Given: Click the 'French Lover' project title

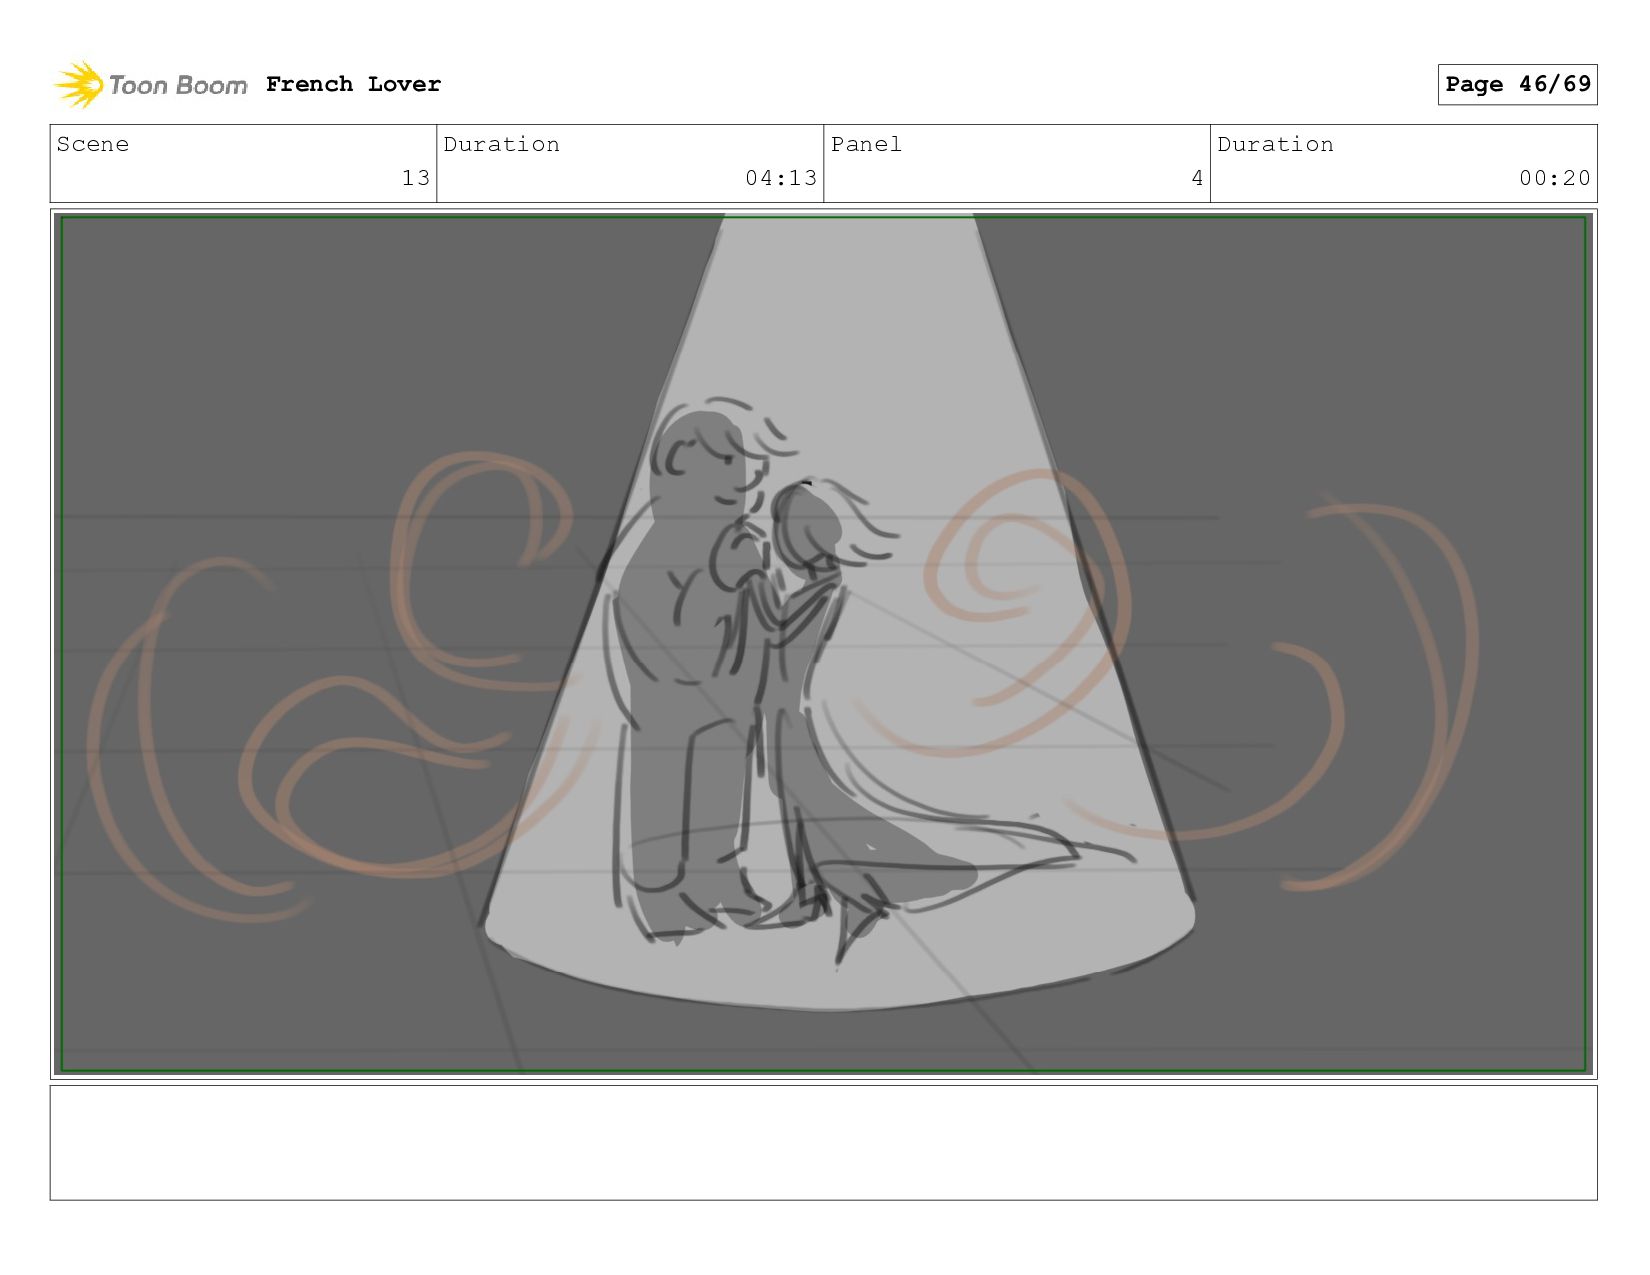Looking at the screenshot, I should [353, 84].
